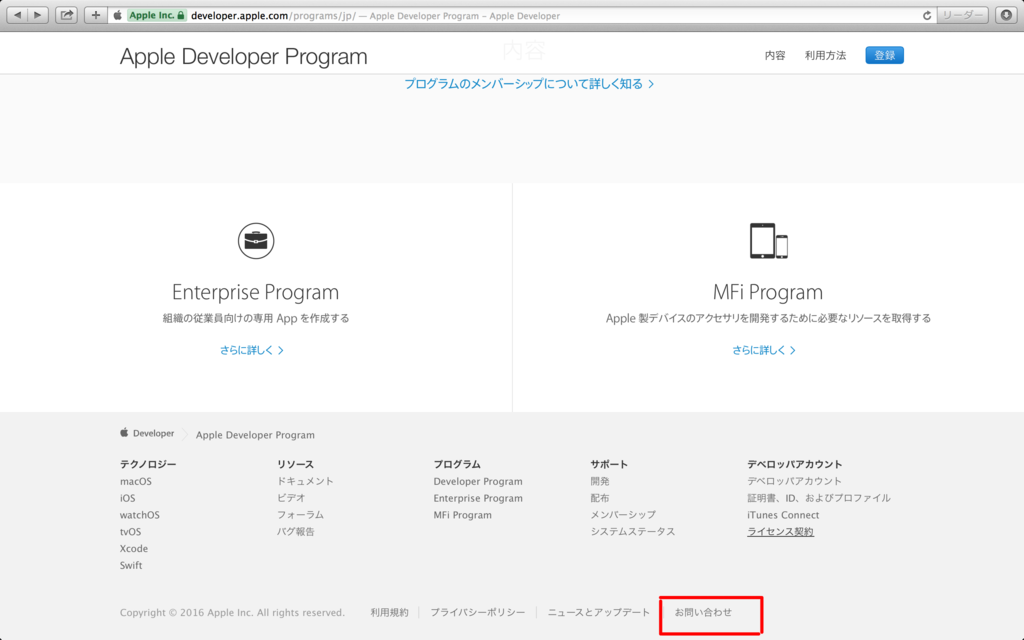The height and width of the screenshot is (640, 1024).
Task: Go forward with Safari's forward arrow
Action: (x=38, y=15)
